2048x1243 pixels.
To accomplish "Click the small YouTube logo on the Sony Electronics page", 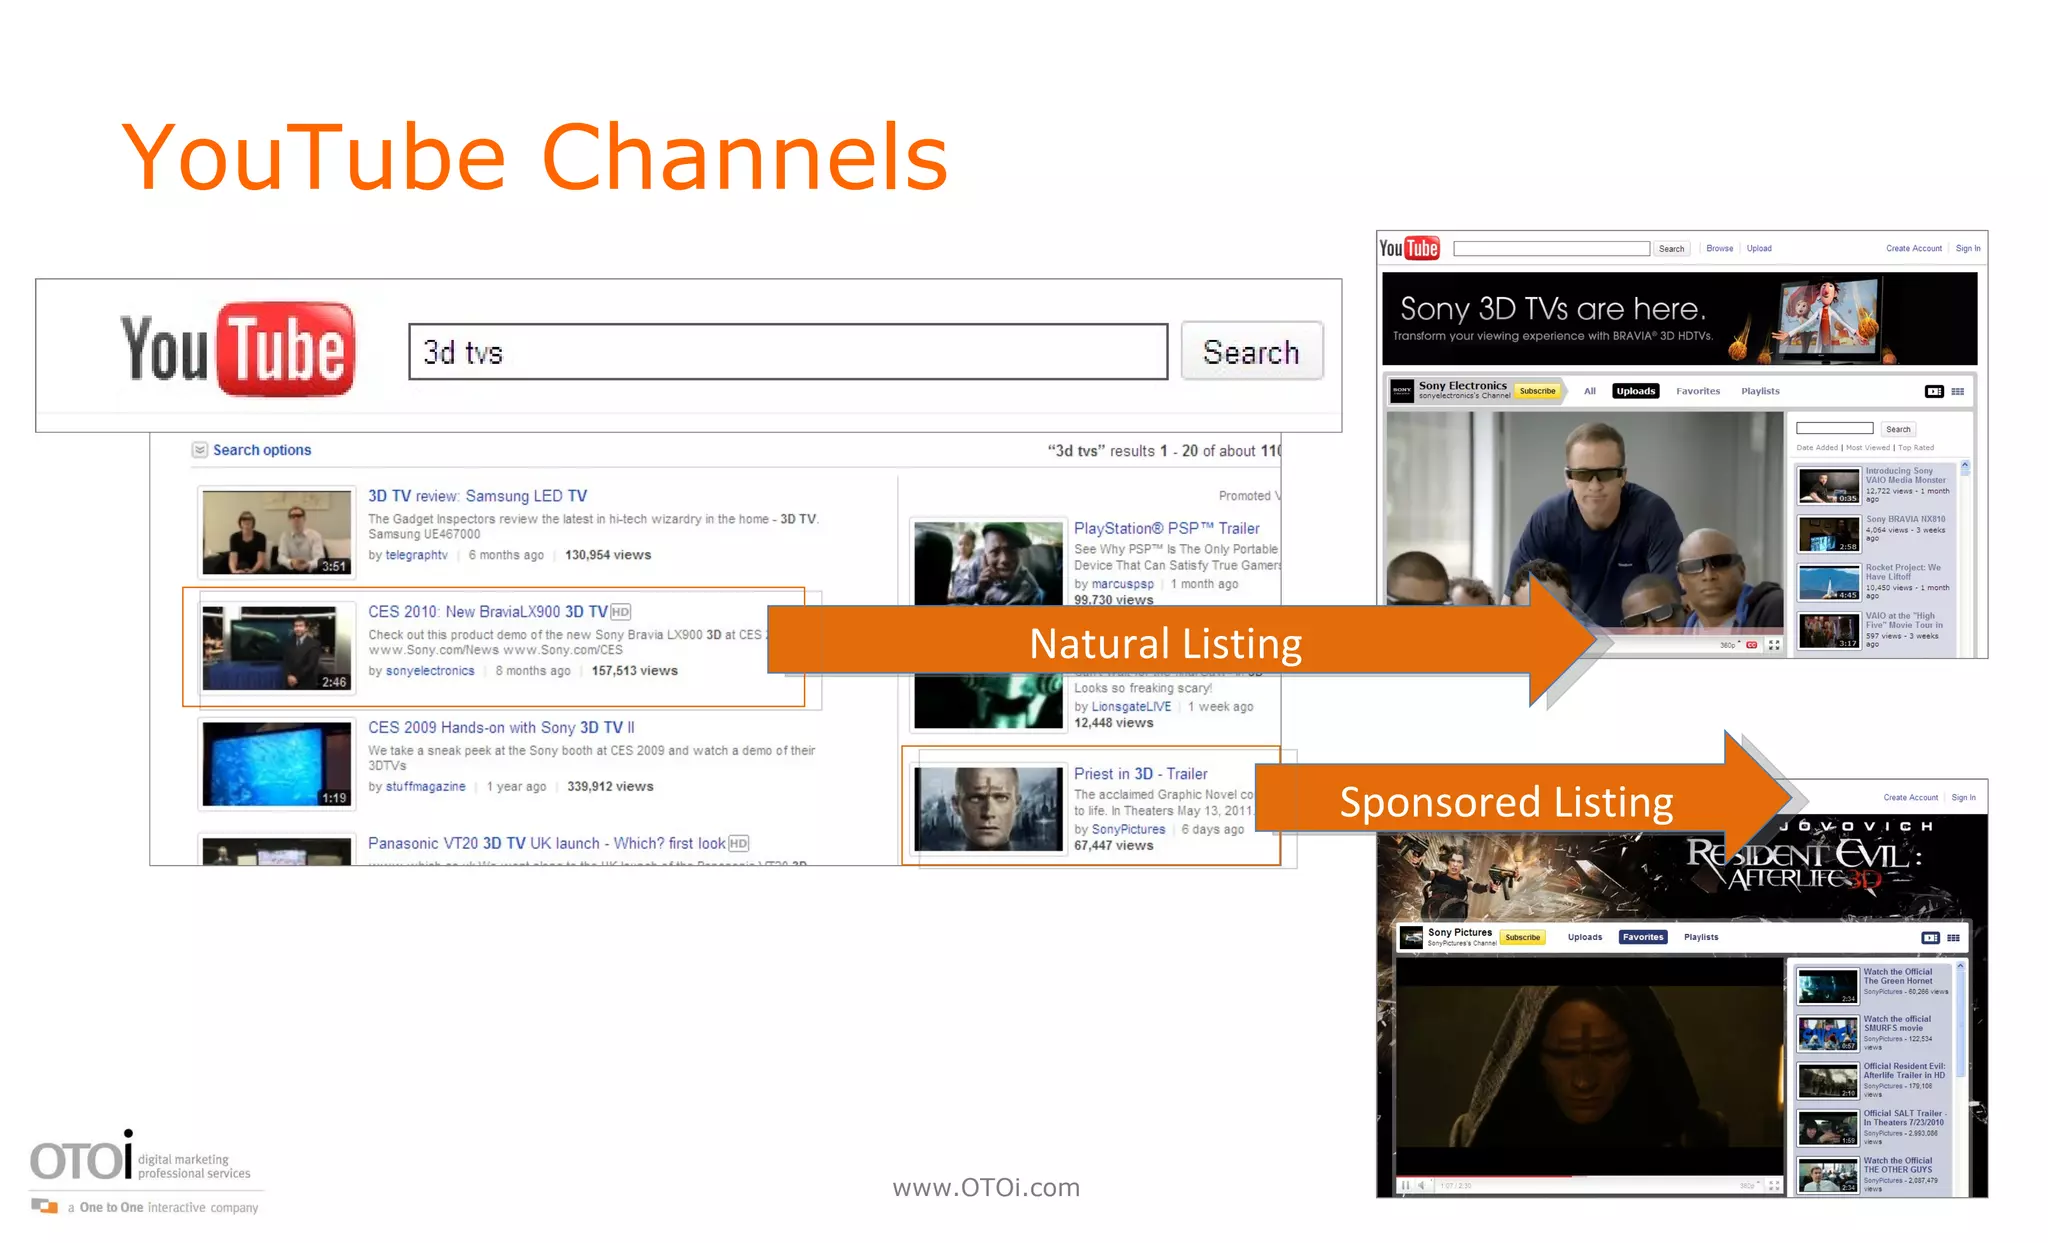I will 1409,248.
